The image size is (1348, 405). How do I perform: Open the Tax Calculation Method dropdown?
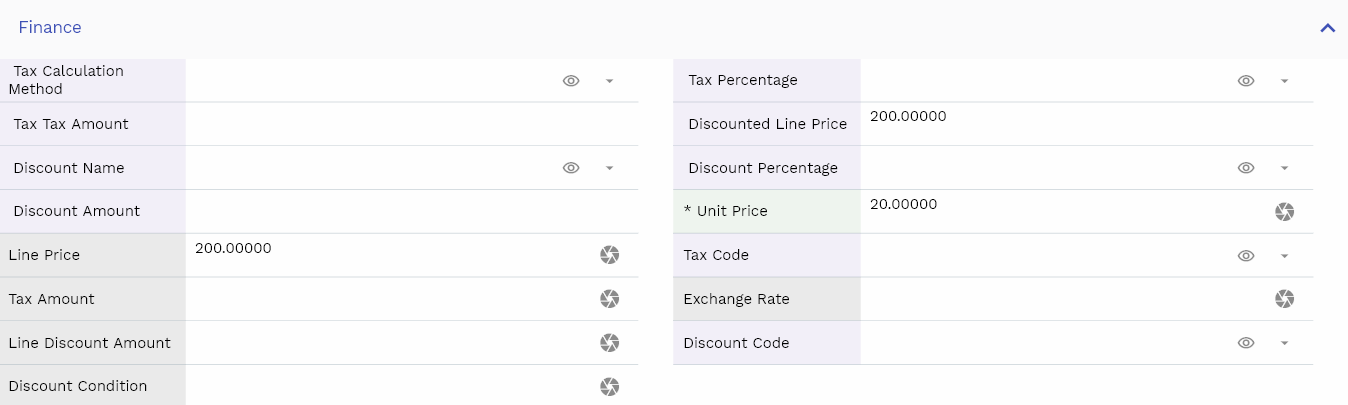pyautogui.click(x=609, y=81)
